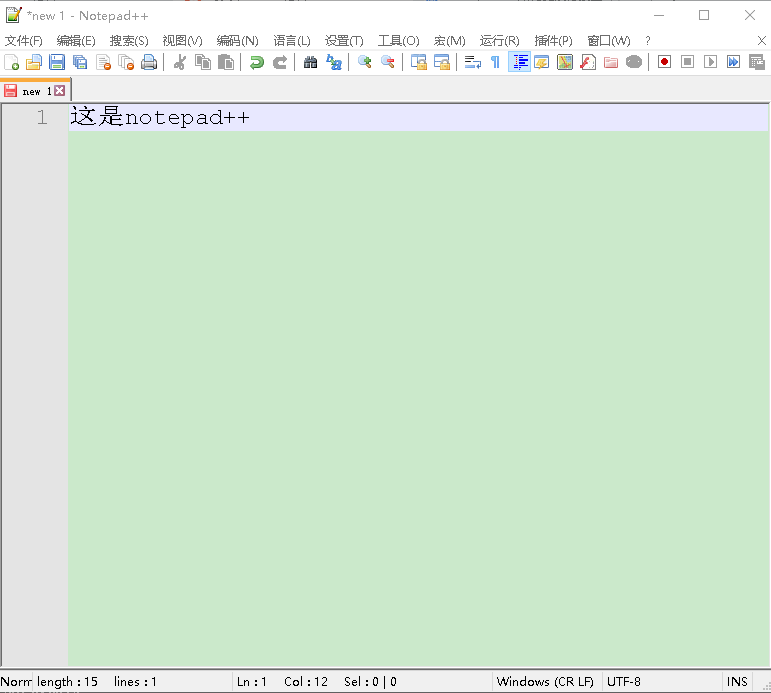This screenshot has width=771, height=693.
Task: Open the 搜索(S) menu
Action: tap(129, 41)
